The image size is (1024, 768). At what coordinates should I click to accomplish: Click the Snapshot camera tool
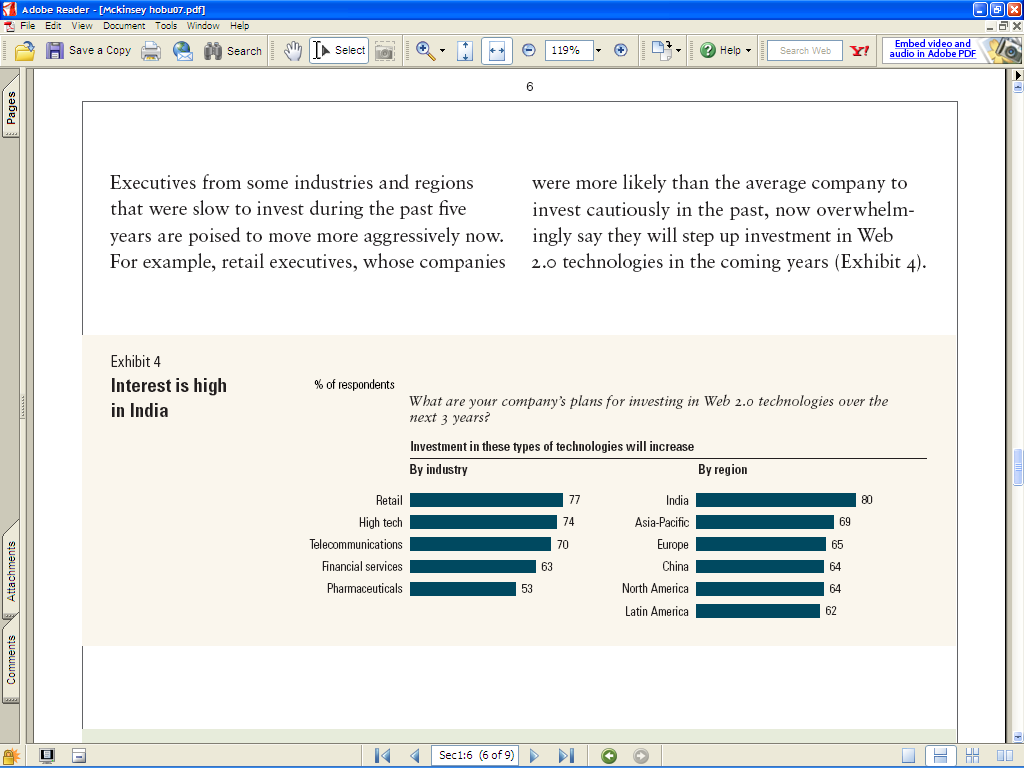(385, 50)
